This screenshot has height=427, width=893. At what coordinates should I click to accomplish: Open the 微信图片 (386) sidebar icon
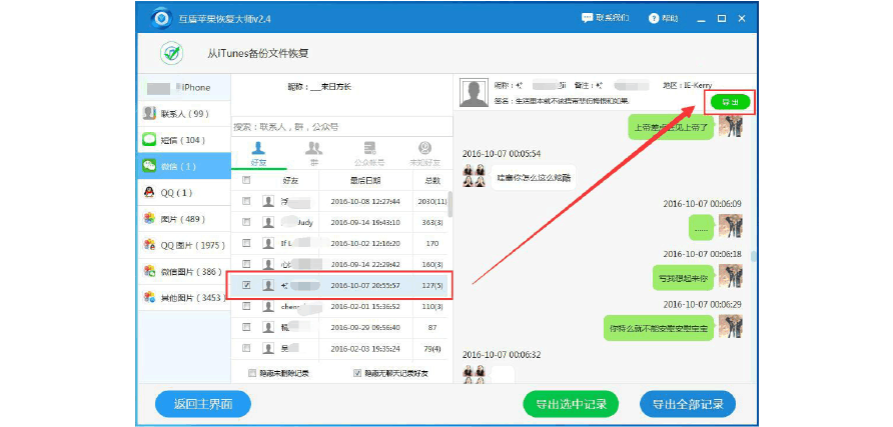coord(149,271)
